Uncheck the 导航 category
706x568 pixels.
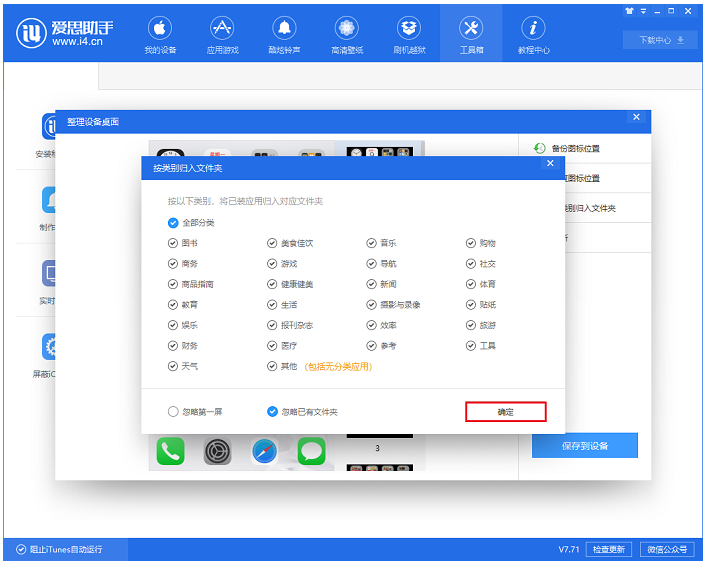[371, 264]
